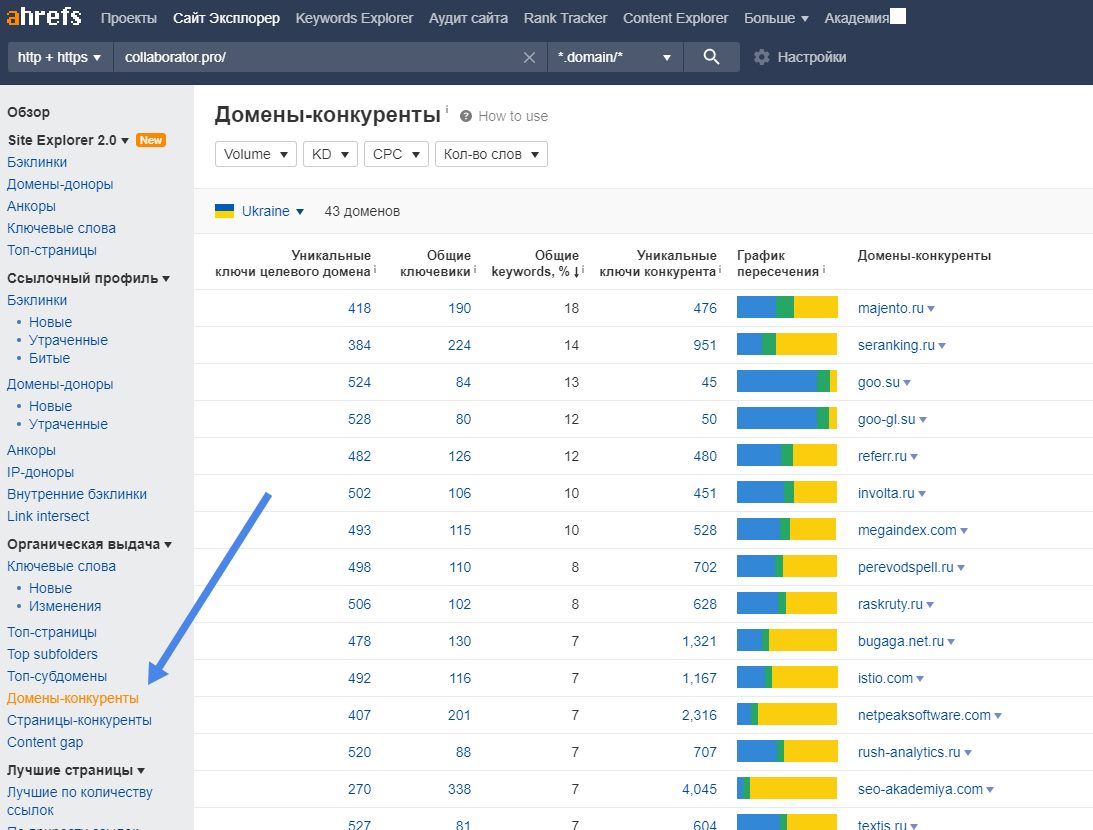Expand the Volume filter dropdown
The image size is (1093, 830).
(256, 154)
